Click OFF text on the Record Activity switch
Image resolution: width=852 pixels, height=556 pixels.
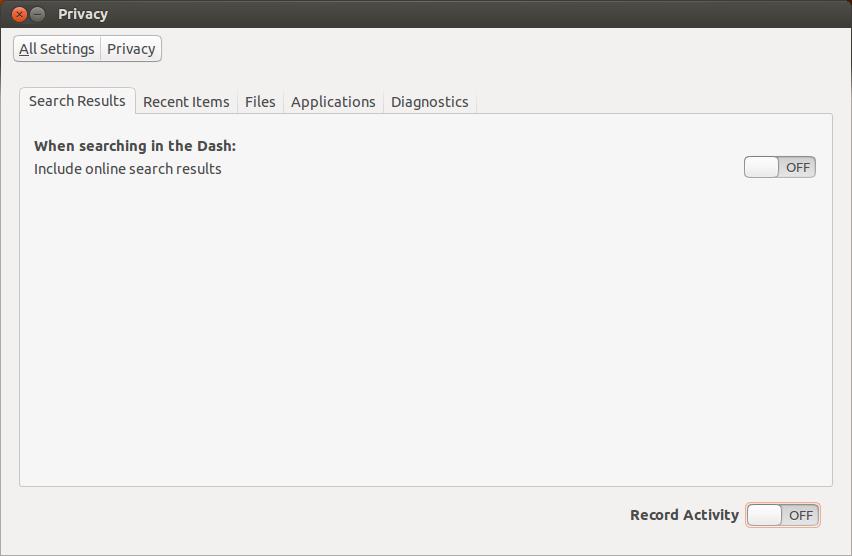[801, 515]
